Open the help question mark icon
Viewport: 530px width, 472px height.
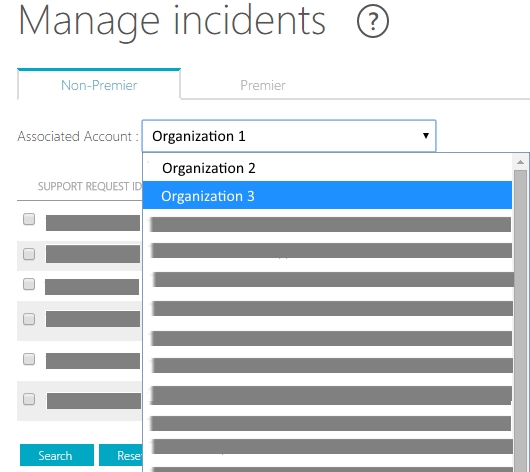(372, 21)
